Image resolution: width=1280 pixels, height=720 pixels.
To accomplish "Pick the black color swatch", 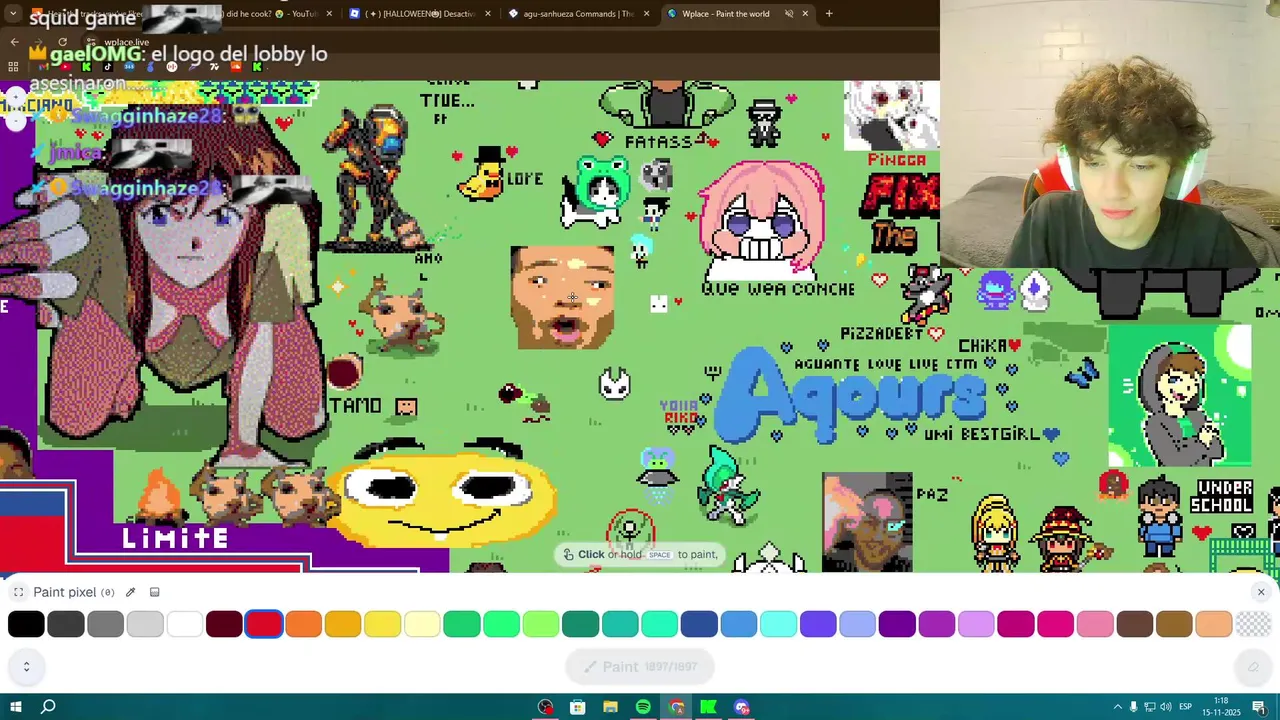I will pos(26,624).
